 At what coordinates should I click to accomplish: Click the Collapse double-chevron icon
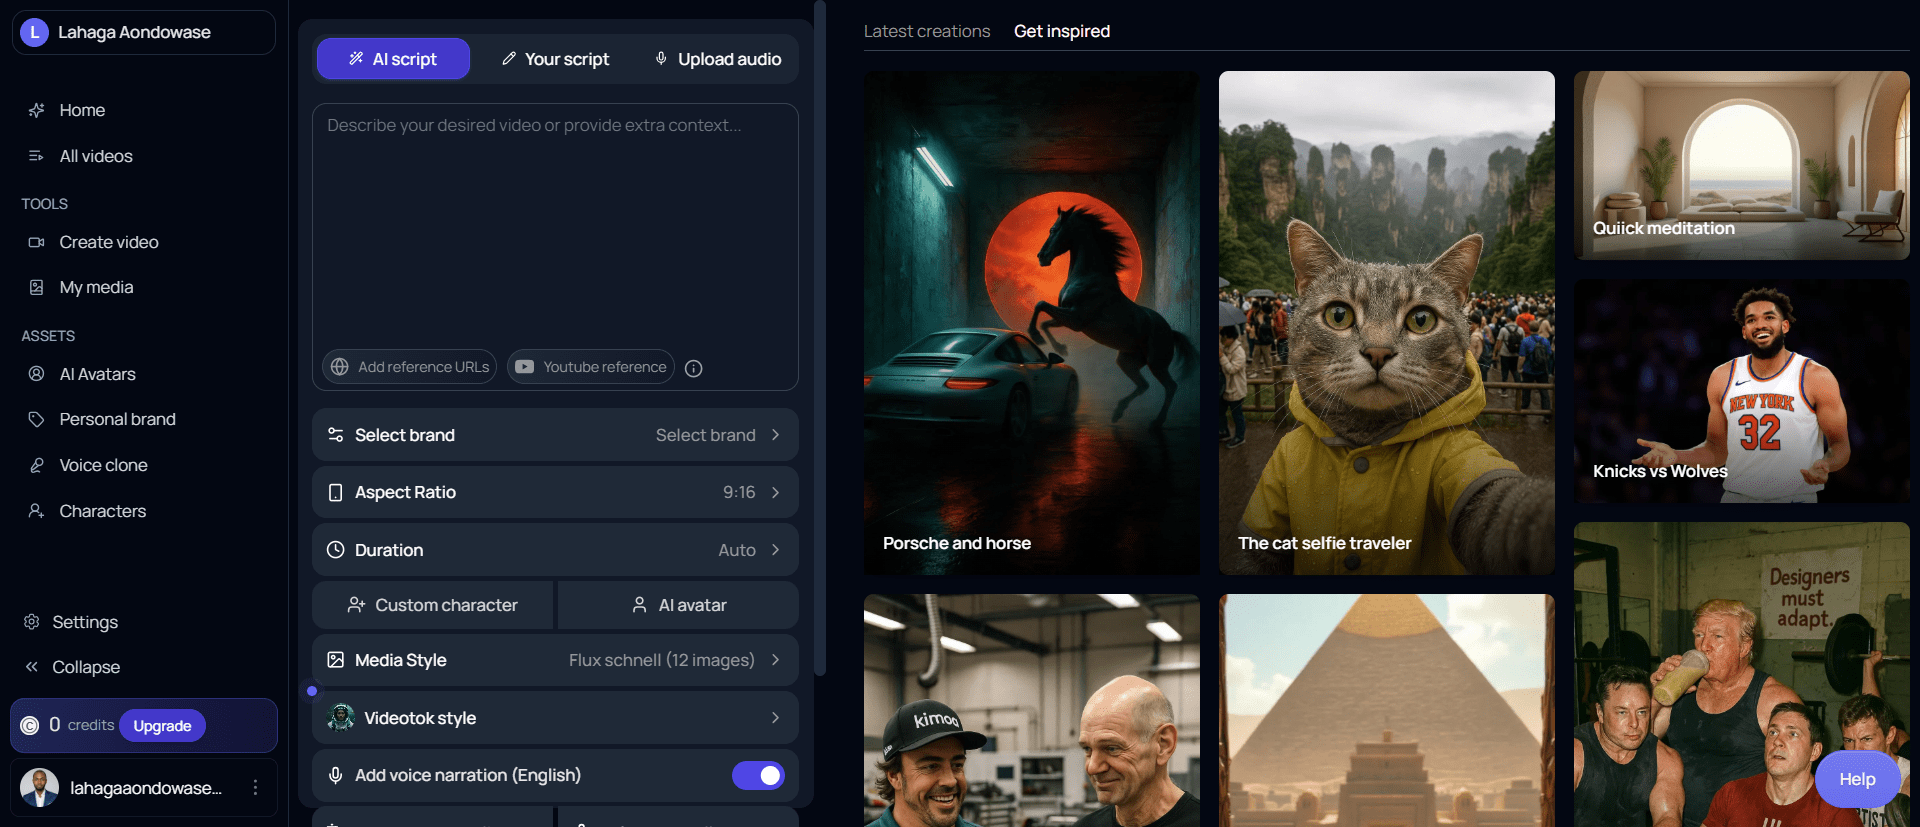(x=31, y=667)
